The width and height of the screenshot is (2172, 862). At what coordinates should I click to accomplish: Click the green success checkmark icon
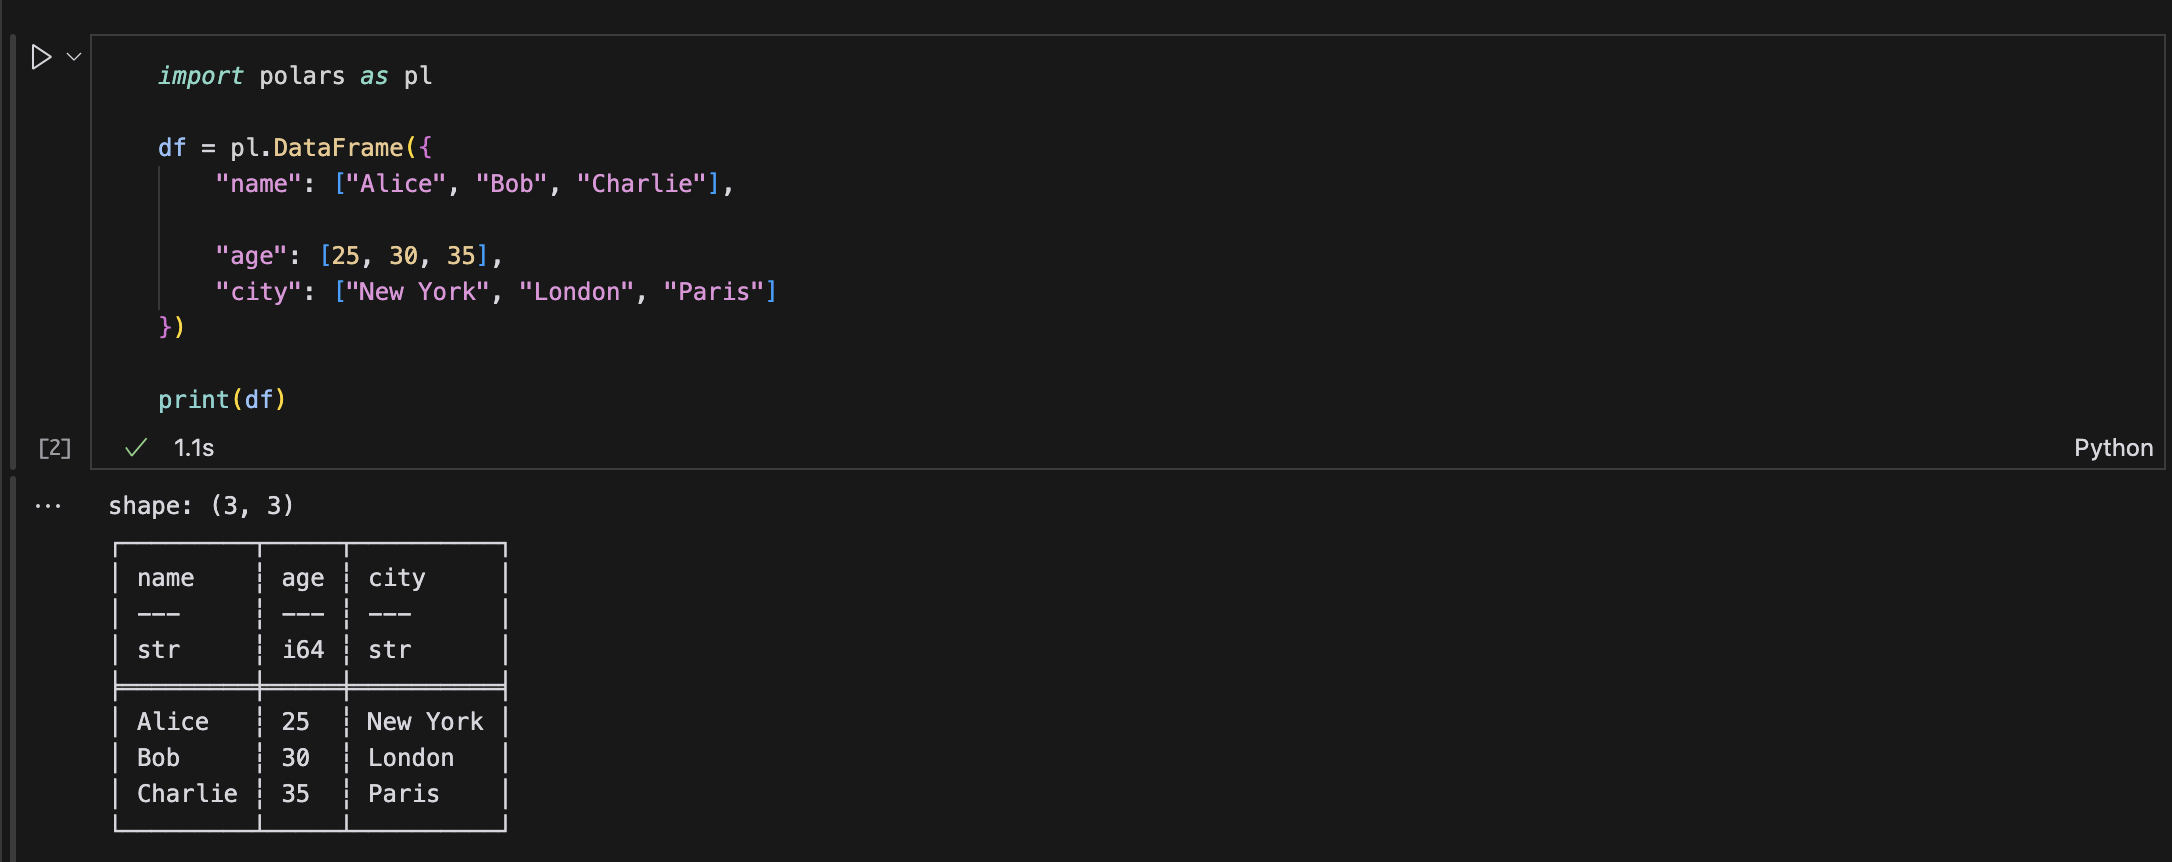[135, 447]
